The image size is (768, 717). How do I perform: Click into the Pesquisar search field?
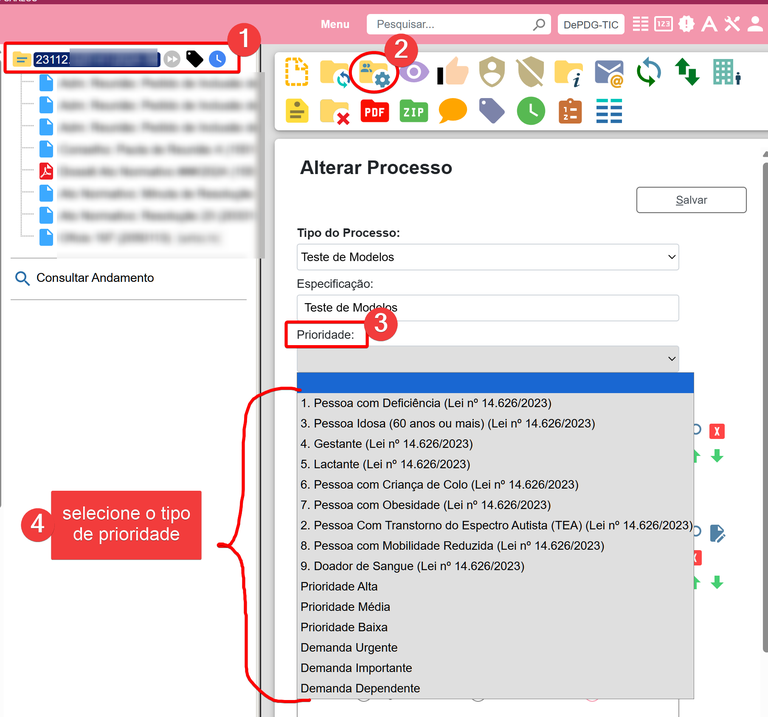pos(450,24)
